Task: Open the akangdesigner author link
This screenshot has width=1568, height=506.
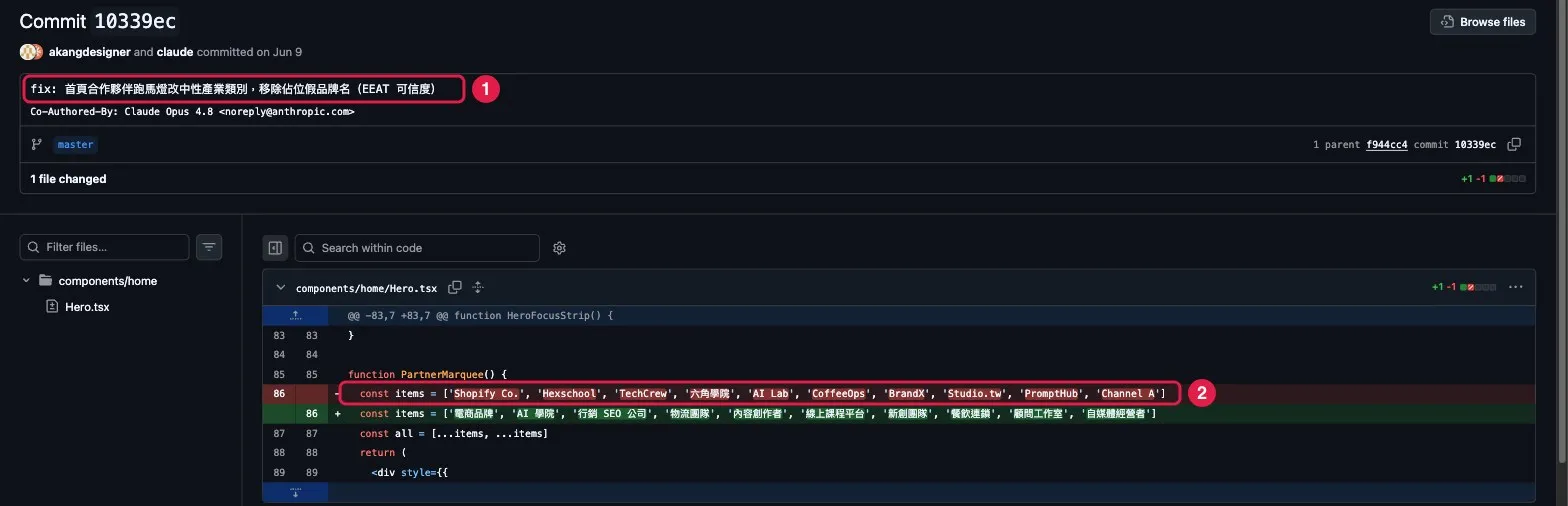Action: tap(90, 52)
